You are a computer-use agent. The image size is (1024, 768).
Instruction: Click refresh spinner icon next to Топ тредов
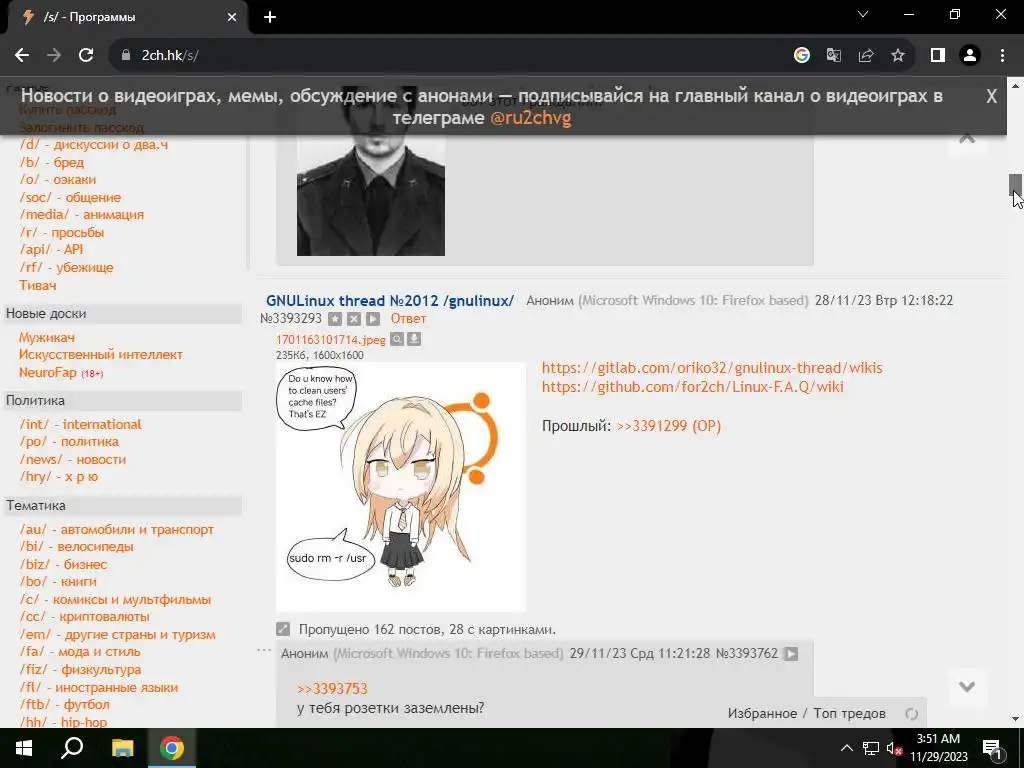(x=912, y=714)
